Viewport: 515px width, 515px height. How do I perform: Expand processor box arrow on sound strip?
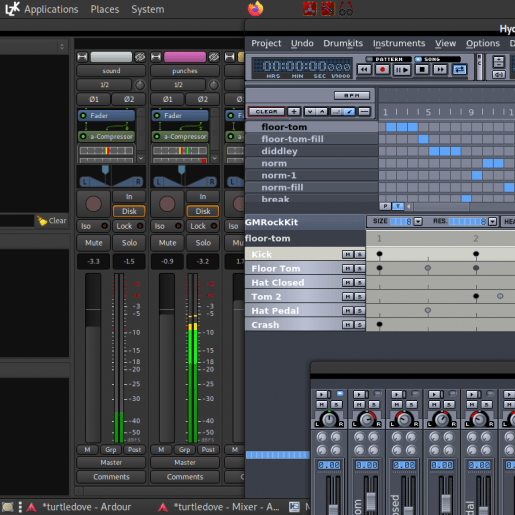(141, 158)
